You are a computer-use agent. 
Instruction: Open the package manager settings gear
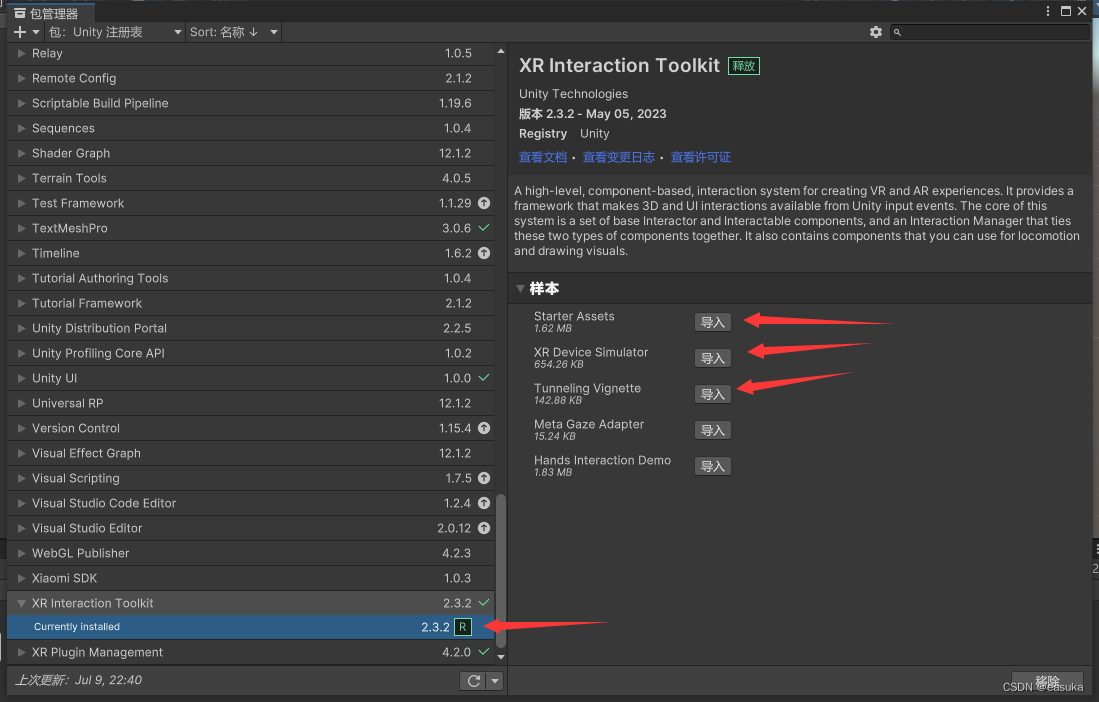(875, 32)
